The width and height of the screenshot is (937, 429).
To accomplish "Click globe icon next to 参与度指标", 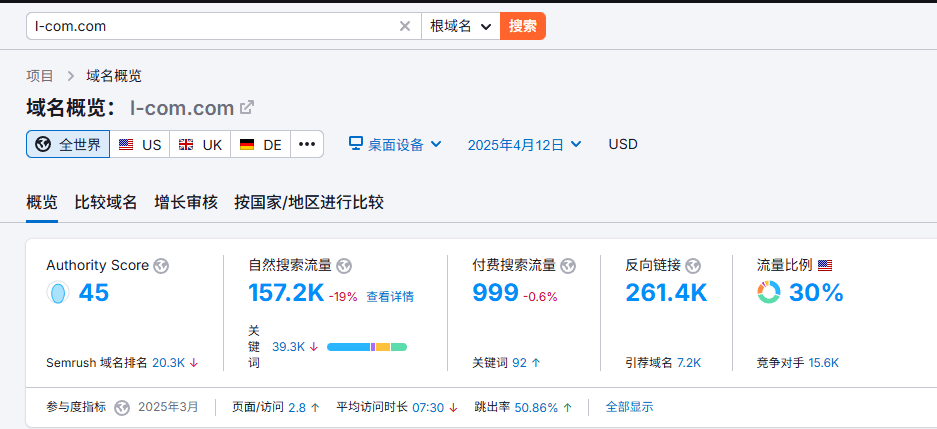I will pos(122,407).
